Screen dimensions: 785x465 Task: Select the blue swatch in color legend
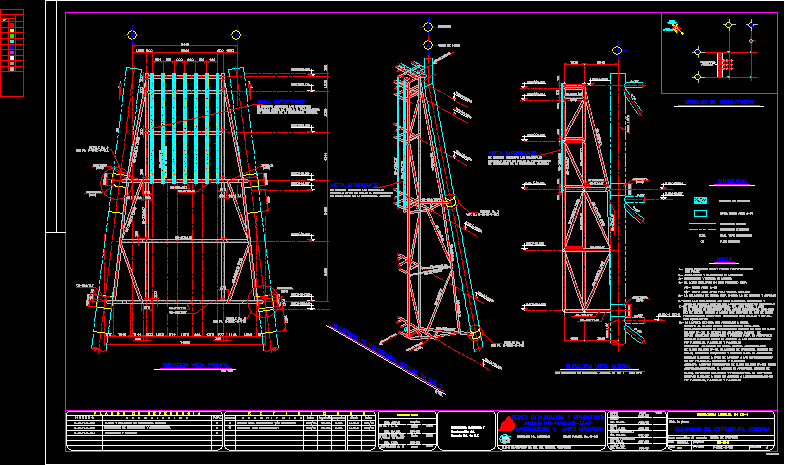pos(12,47)
